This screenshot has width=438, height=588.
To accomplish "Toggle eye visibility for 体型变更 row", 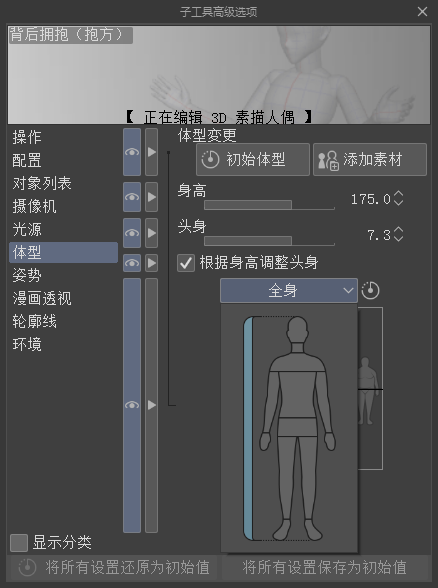I will (x=132, y=152).
